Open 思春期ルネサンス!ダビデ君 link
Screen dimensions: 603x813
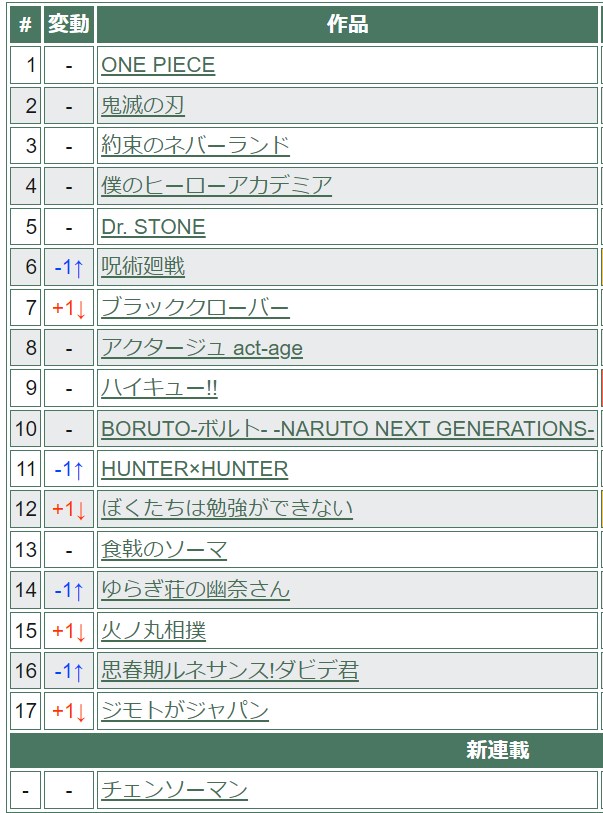[229, 671]
